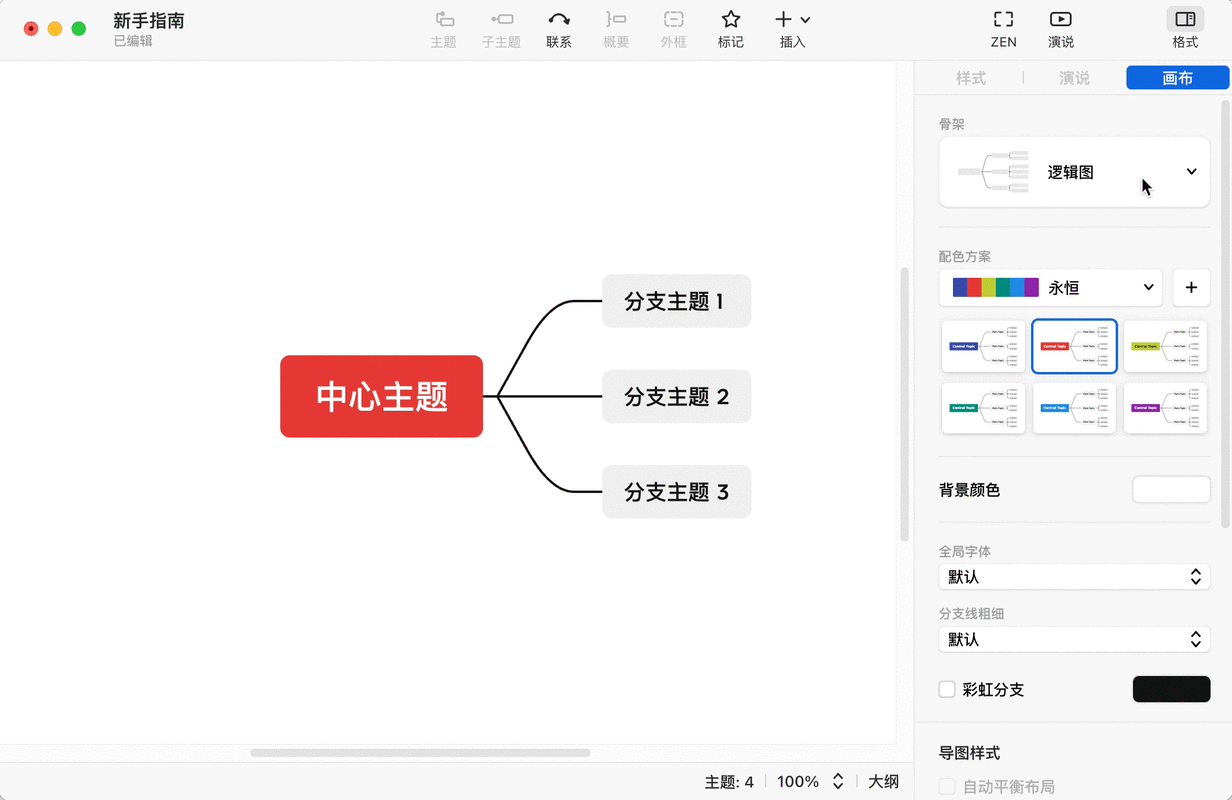Open the 背景颜色 background color swatch
1232x800 pixels.
click(1171, 490)
